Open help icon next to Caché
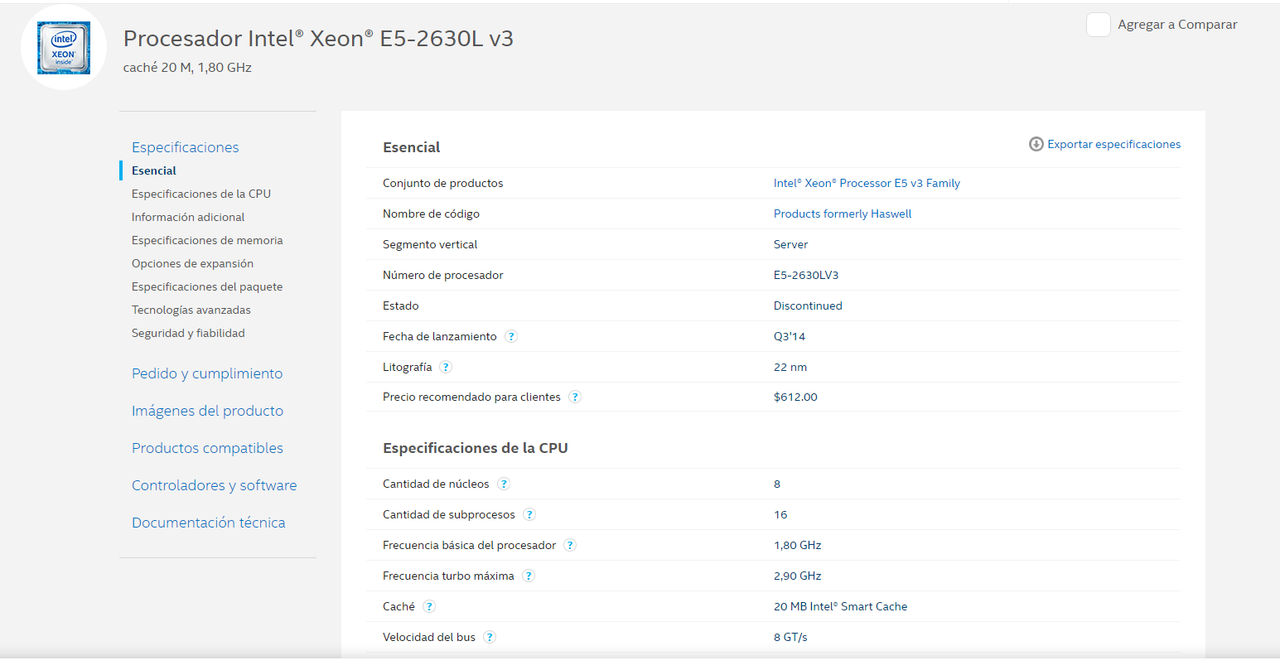 [x=429, y=606]
